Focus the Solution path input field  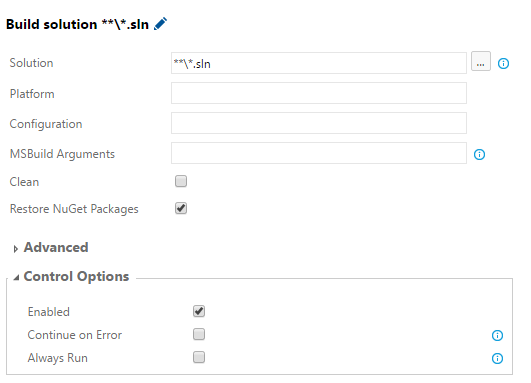tap(319, 63)
